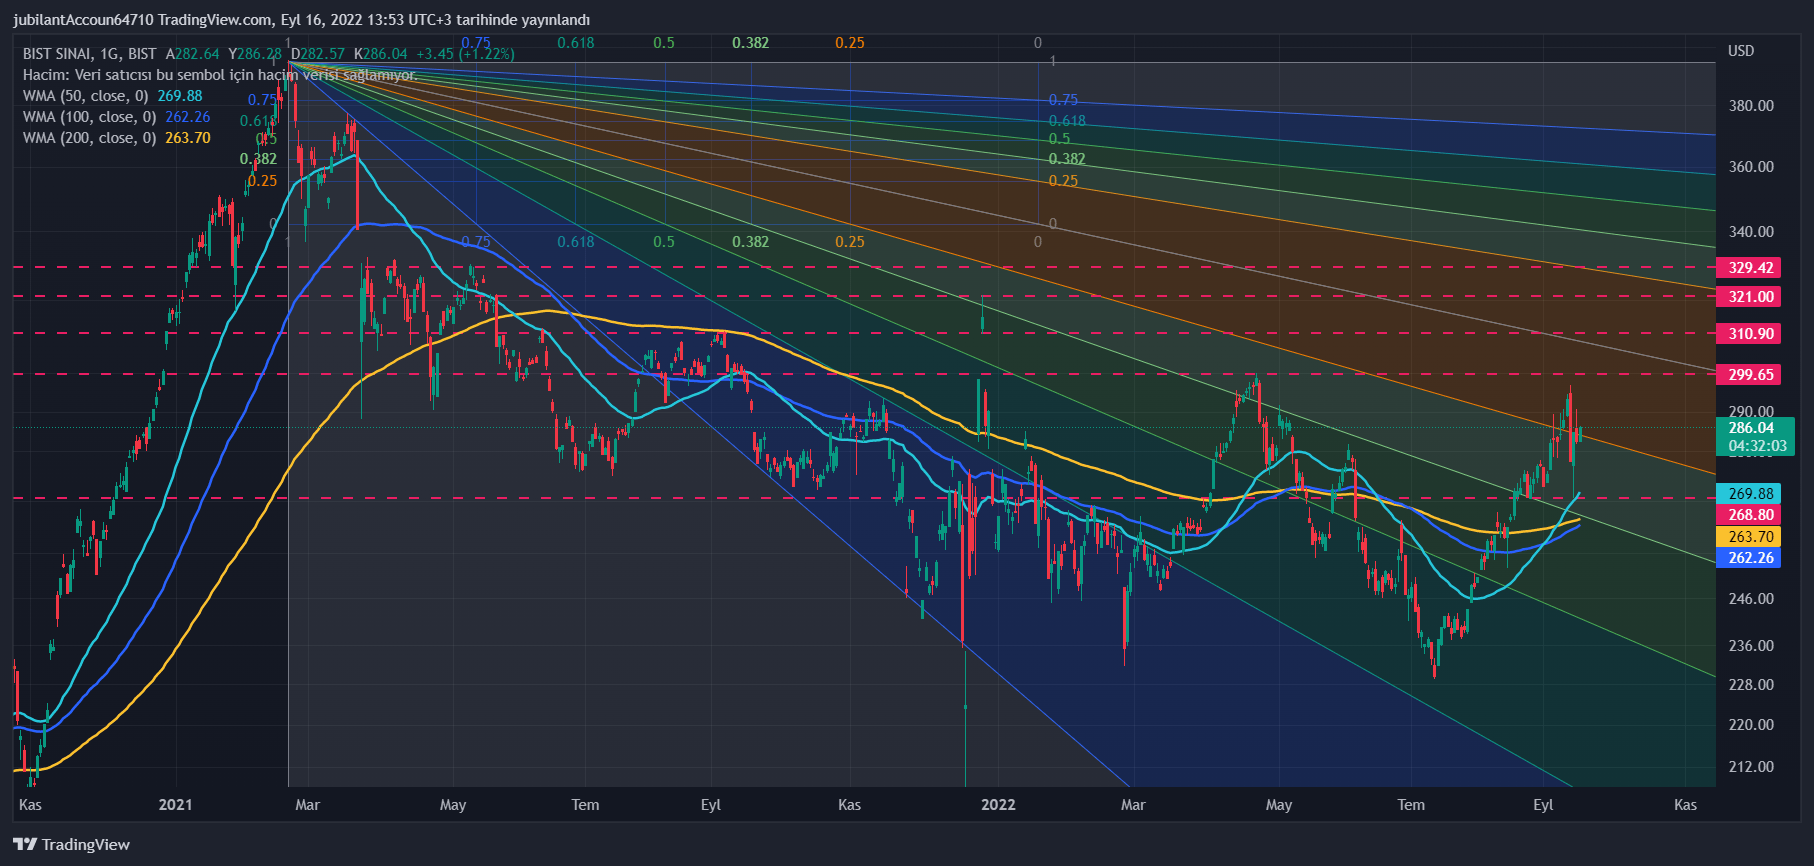Select the WMA (200, close, 0) legend
Image resolution: width=1814 pixels, height=866 pixels.
(x=89, y=138)
